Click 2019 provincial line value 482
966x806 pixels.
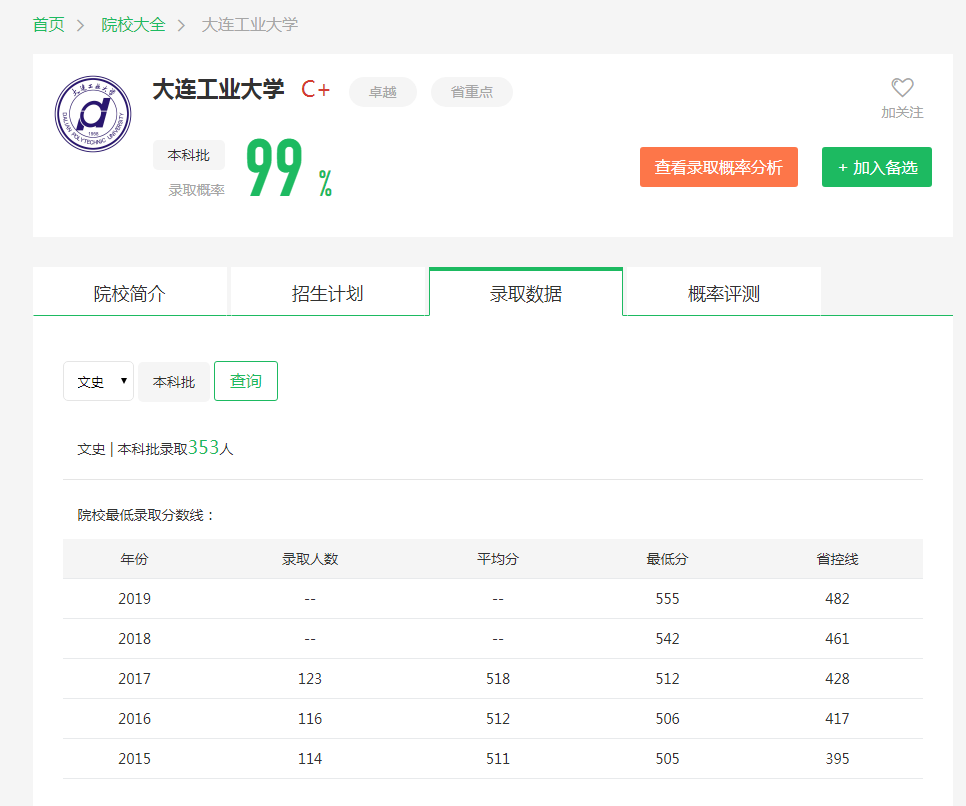tap(837, 598)
